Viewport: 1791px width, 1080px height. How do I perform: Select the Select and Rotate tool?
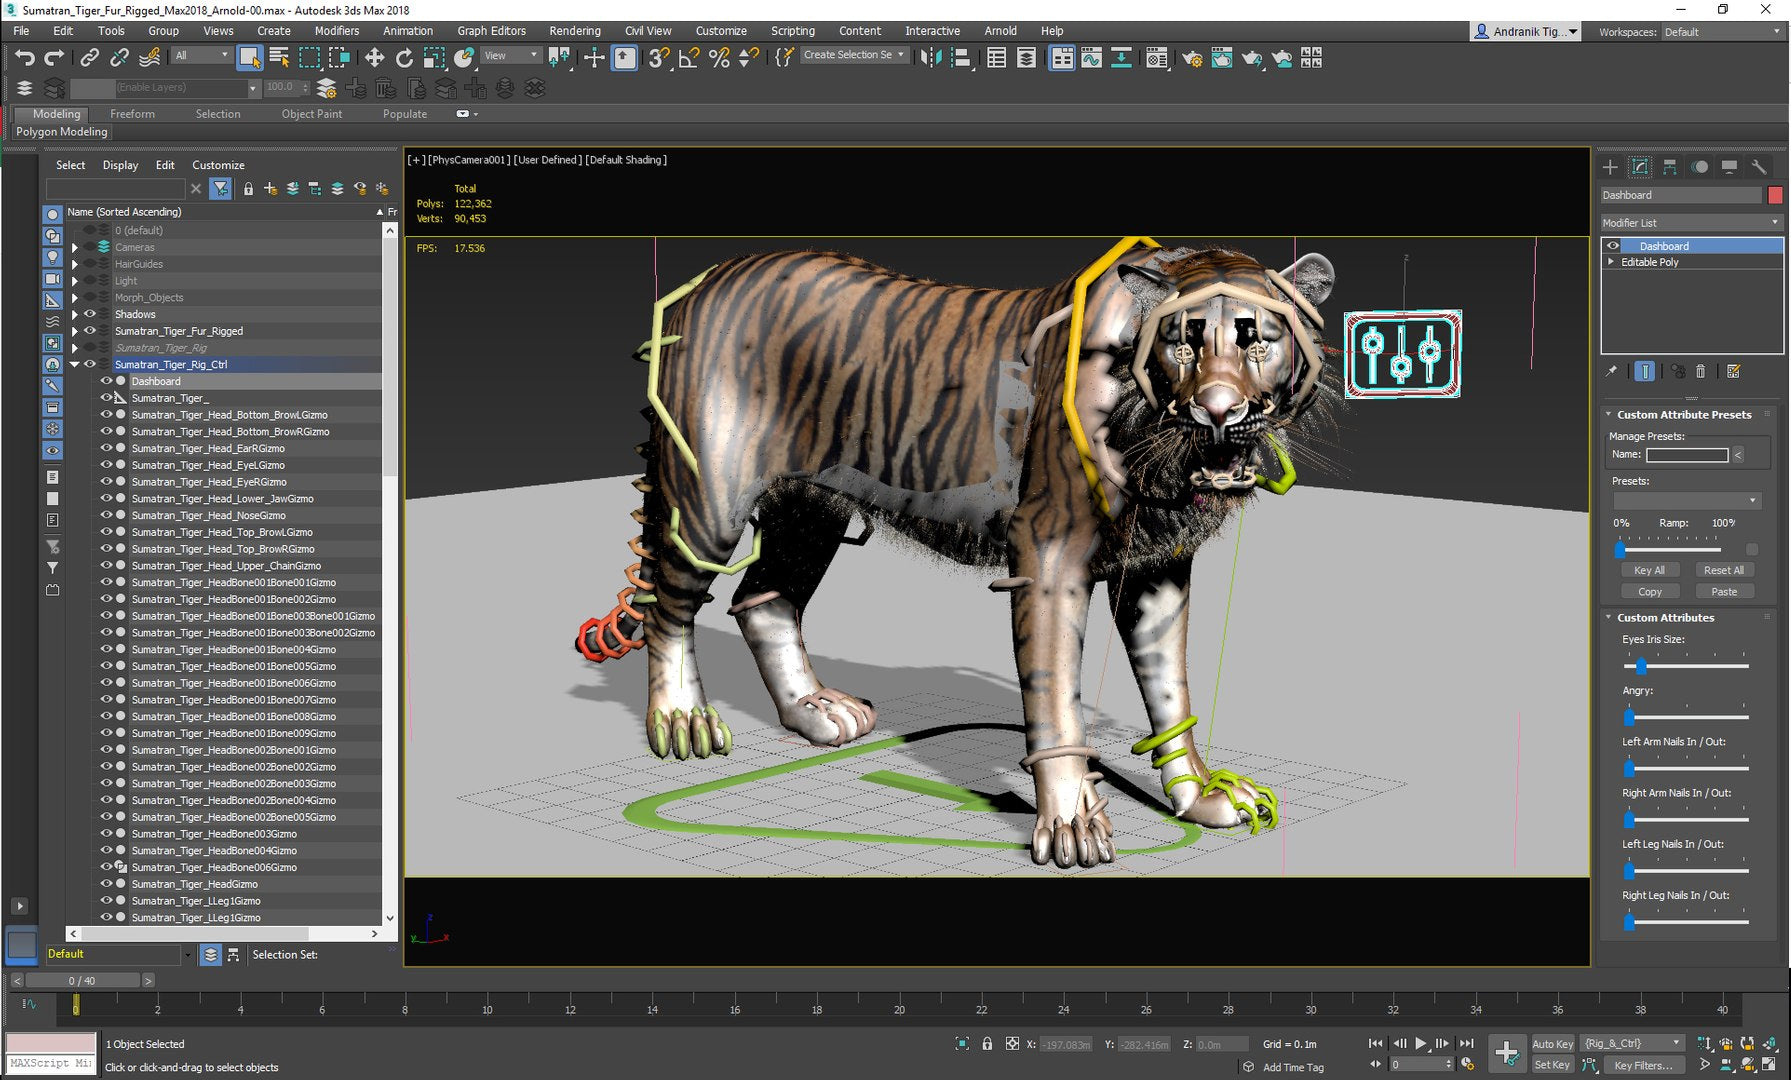[x=404, y=57]
